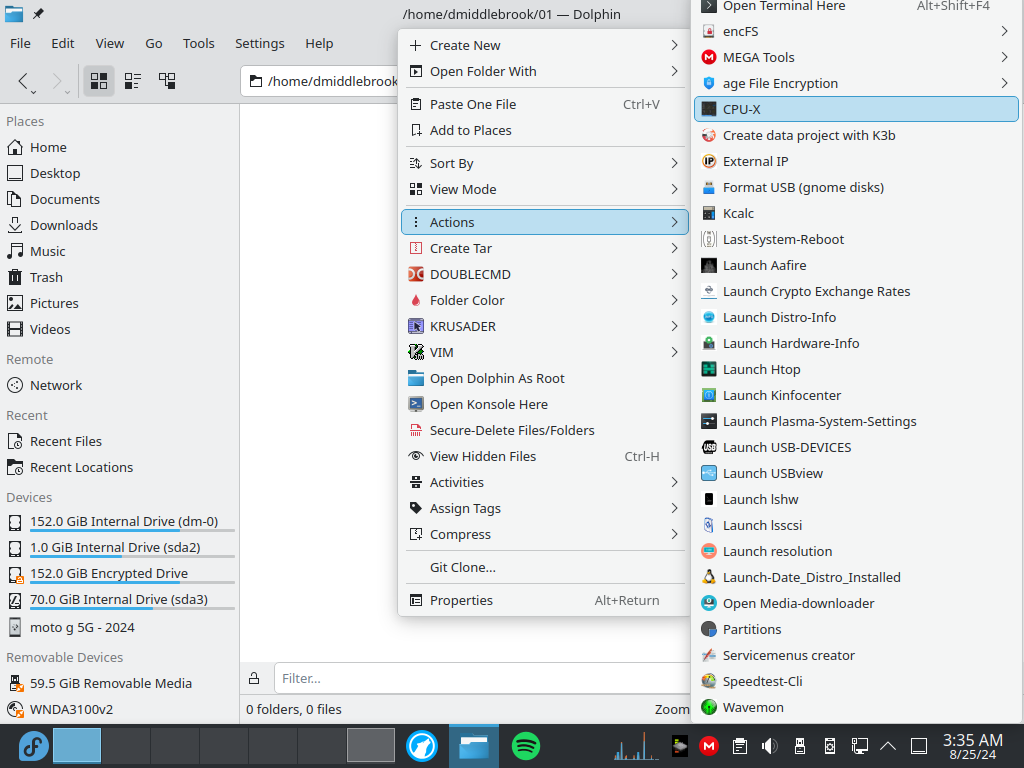This screenshot has height=768, width=1024.
Task: Select View Hidden Files entry
Action: tap(544, 456)
